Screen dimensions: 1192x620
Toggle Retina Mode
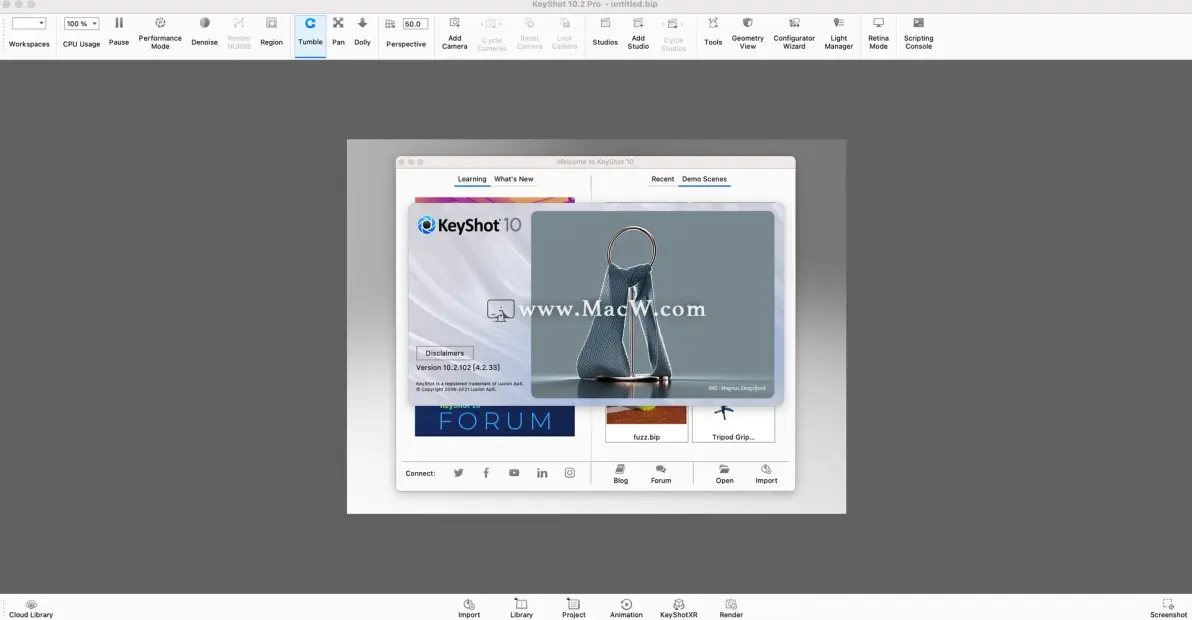pos(878,33)
